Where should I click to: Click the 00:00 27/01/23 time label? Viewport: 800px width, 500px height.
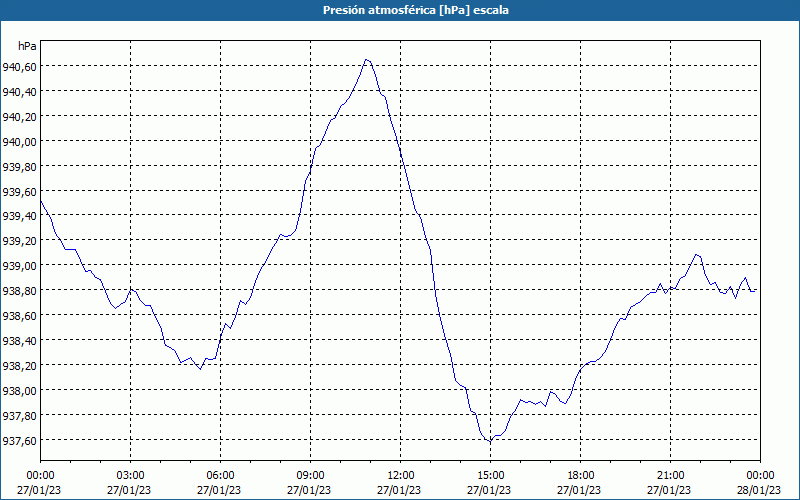pos(39,483)
